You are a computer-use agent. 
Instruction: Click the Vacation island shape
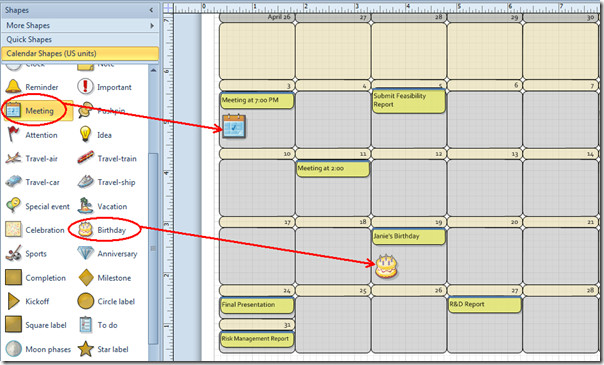coord(85,206)
